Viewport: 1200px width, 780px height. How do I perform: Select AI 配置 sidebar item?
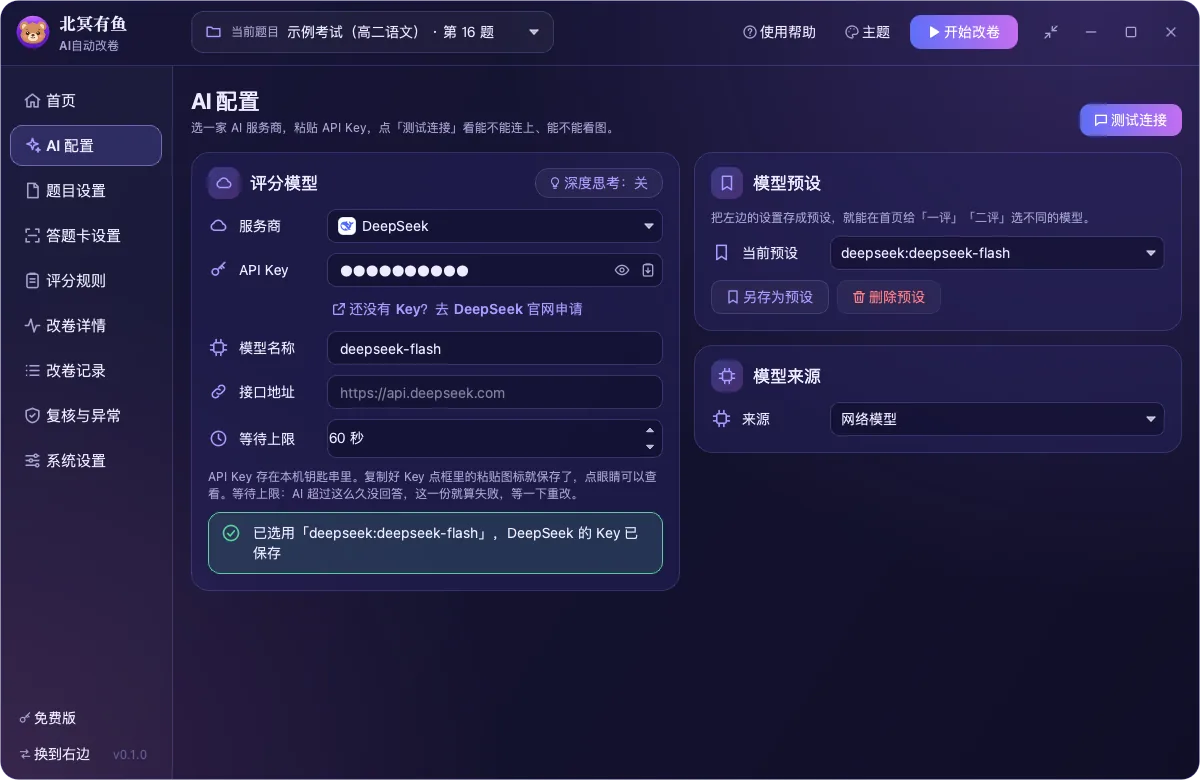point(86,146)
